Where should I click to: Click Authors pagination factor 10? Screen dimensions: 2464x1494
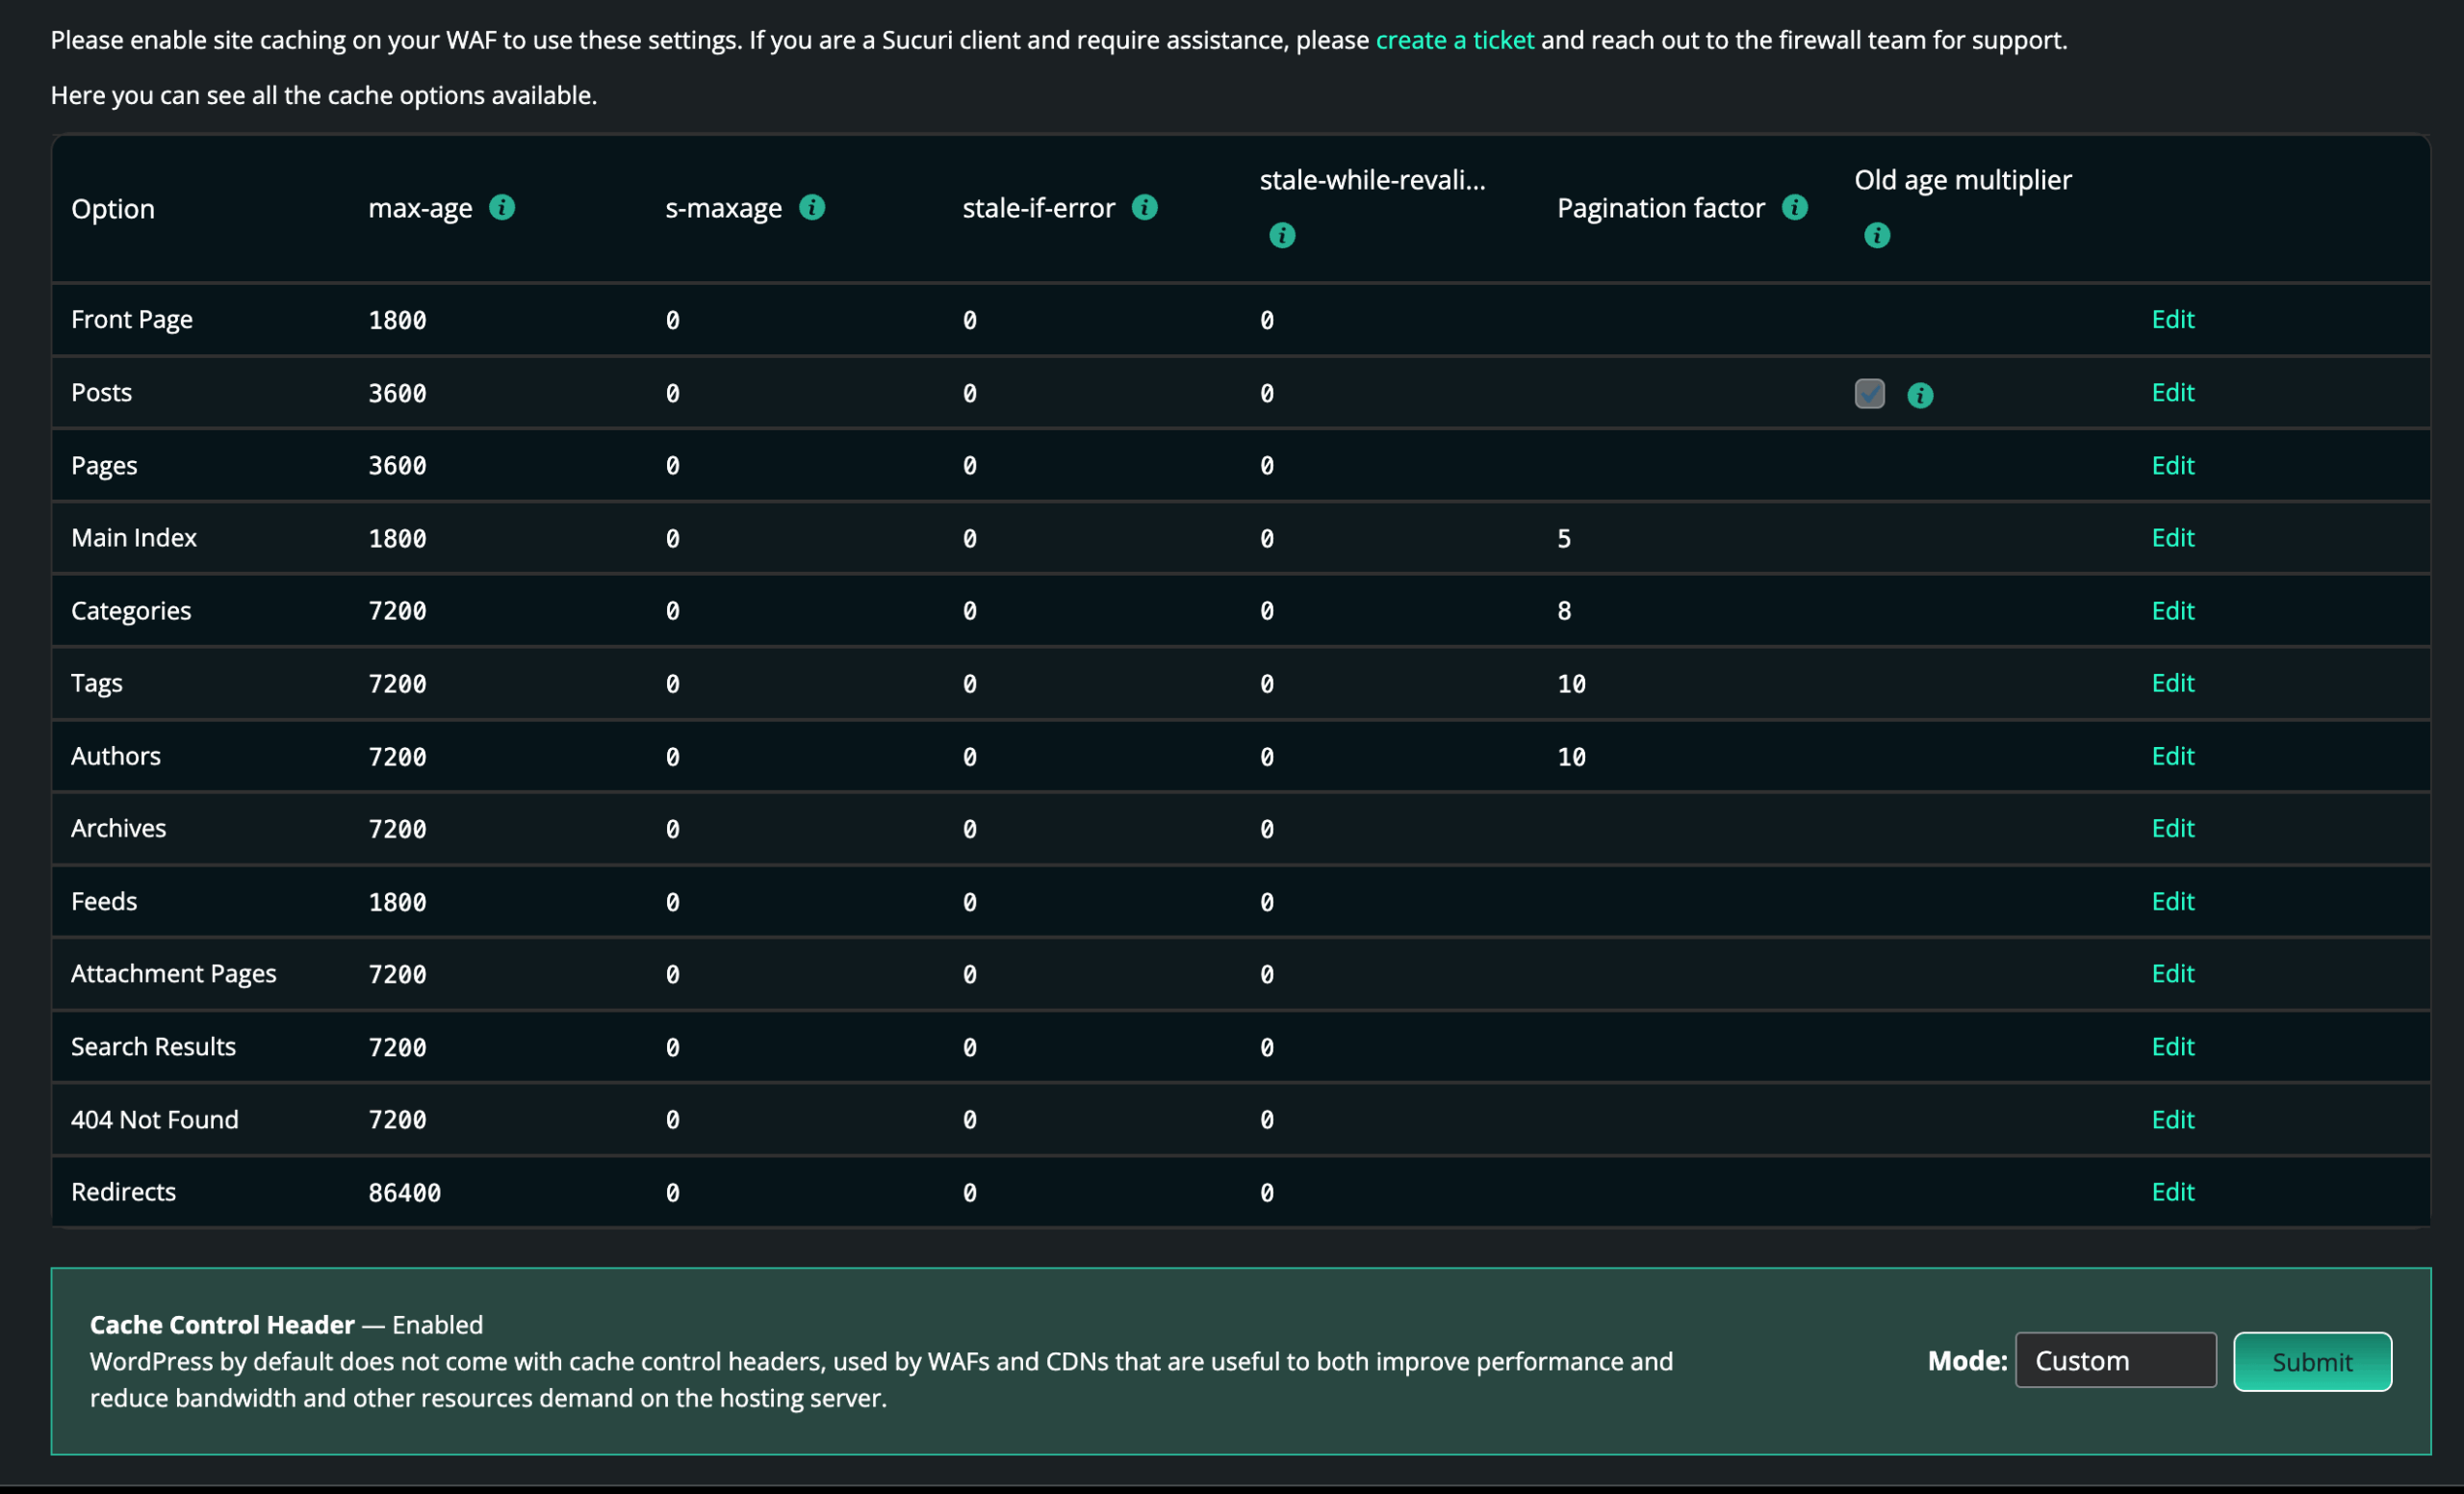(1571, 757)
